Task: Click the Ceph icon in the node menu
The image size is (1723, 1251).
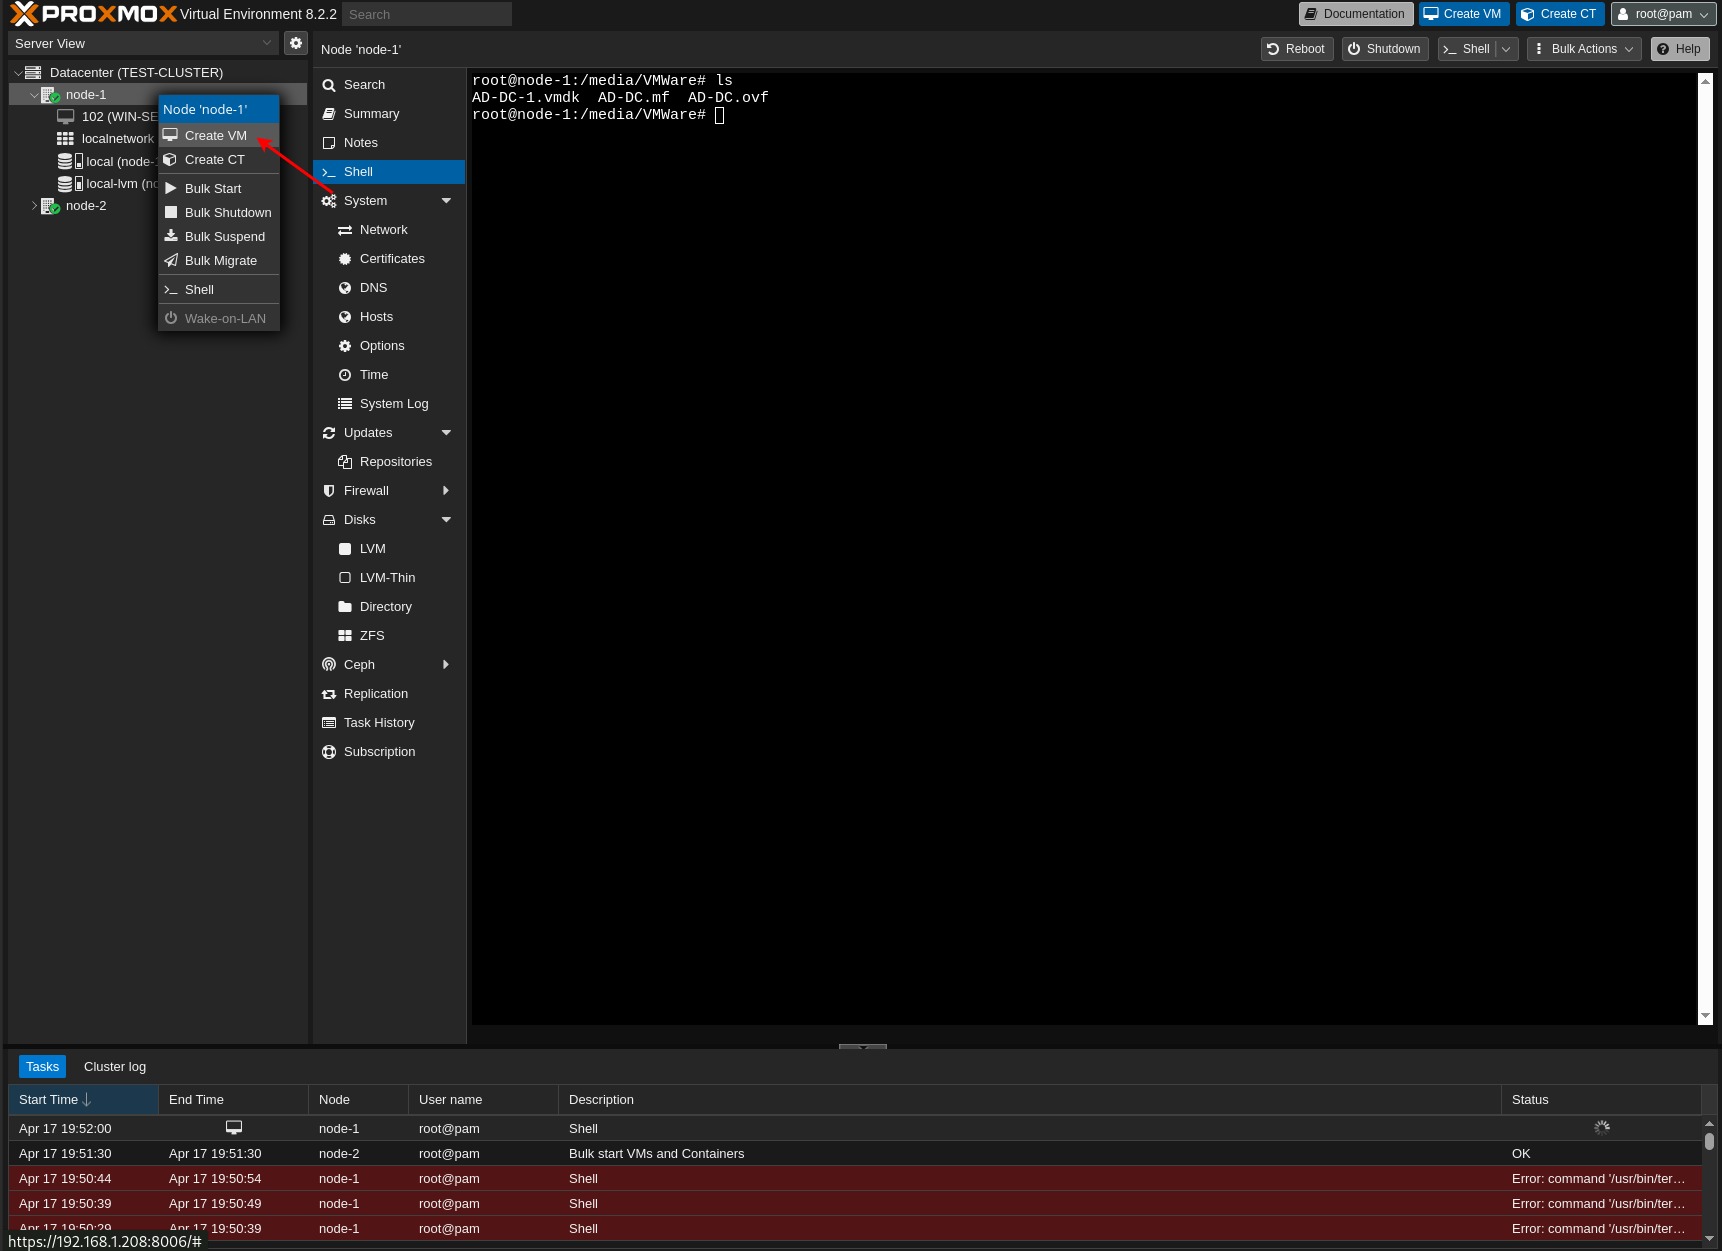Action: point(329,665)
